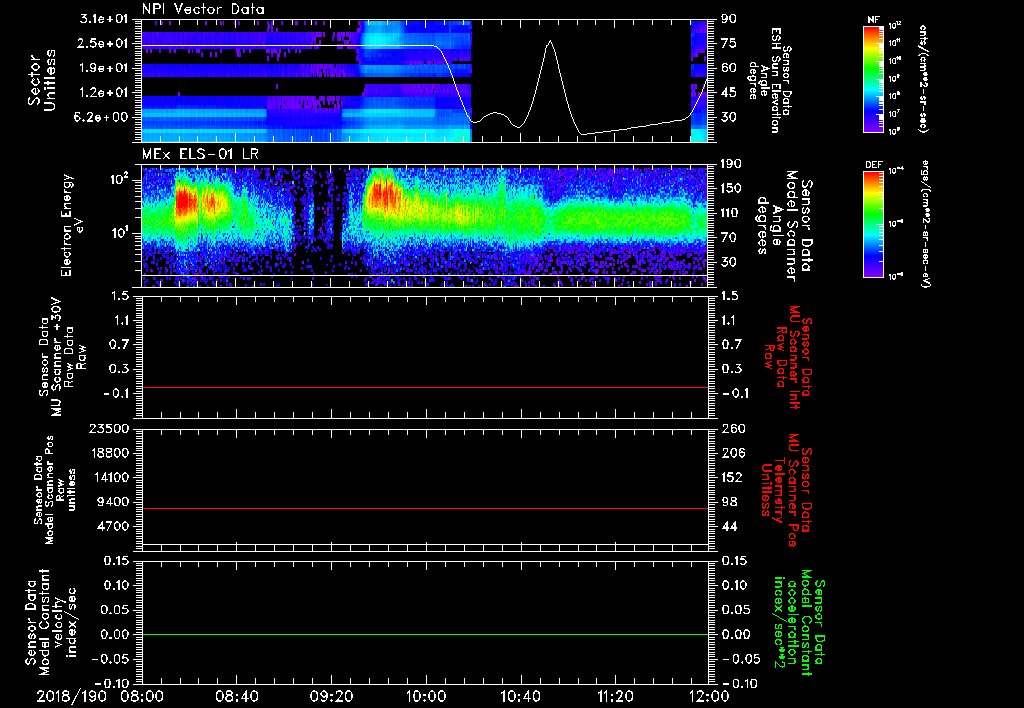1024x708 pixels.
Task: Click the DEF color scale bar
Action: (873, 224)
